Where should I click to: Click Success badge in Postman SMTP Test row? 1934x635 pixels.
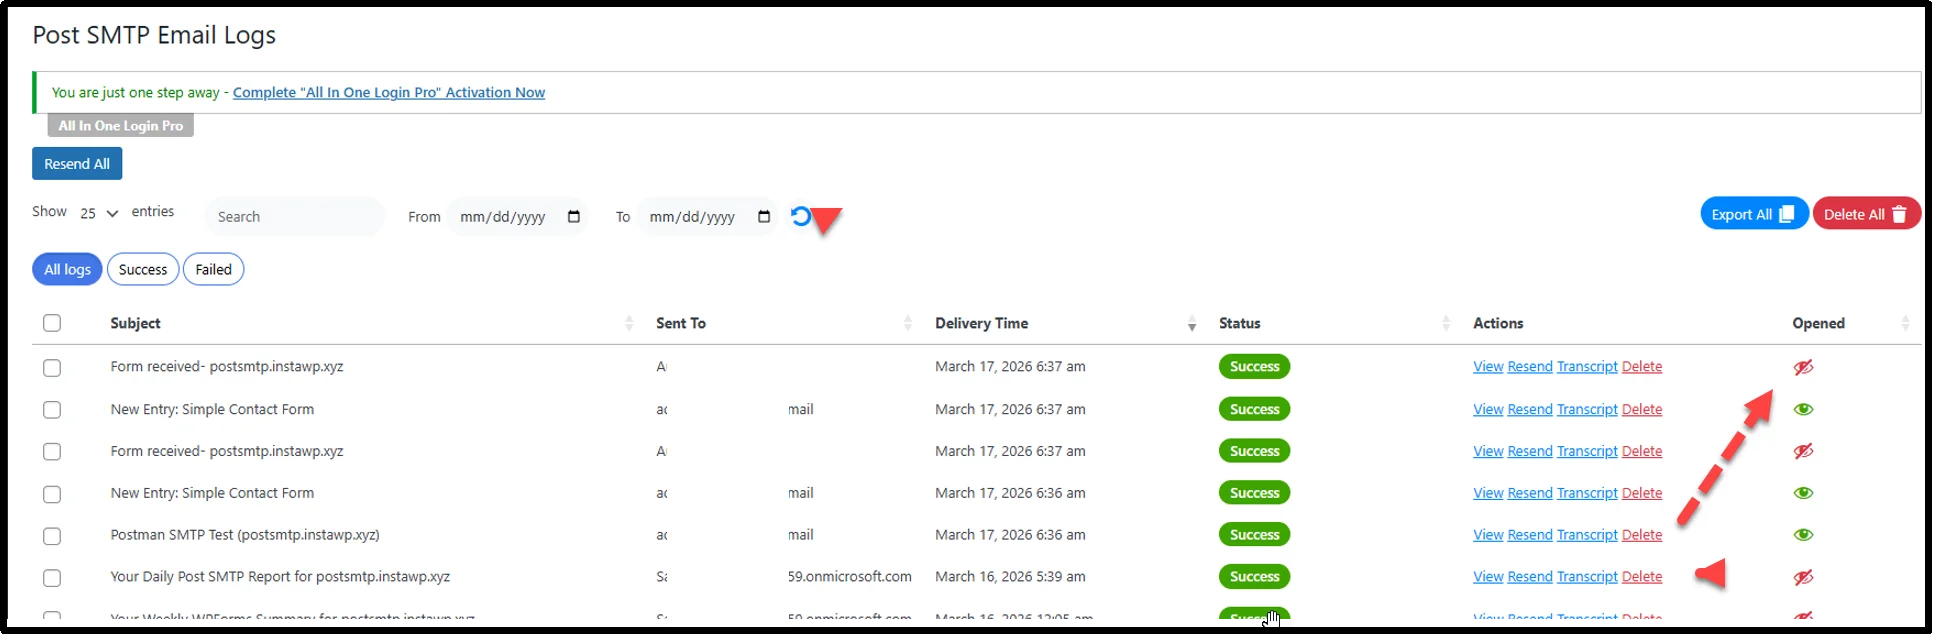coord(1254,535)
